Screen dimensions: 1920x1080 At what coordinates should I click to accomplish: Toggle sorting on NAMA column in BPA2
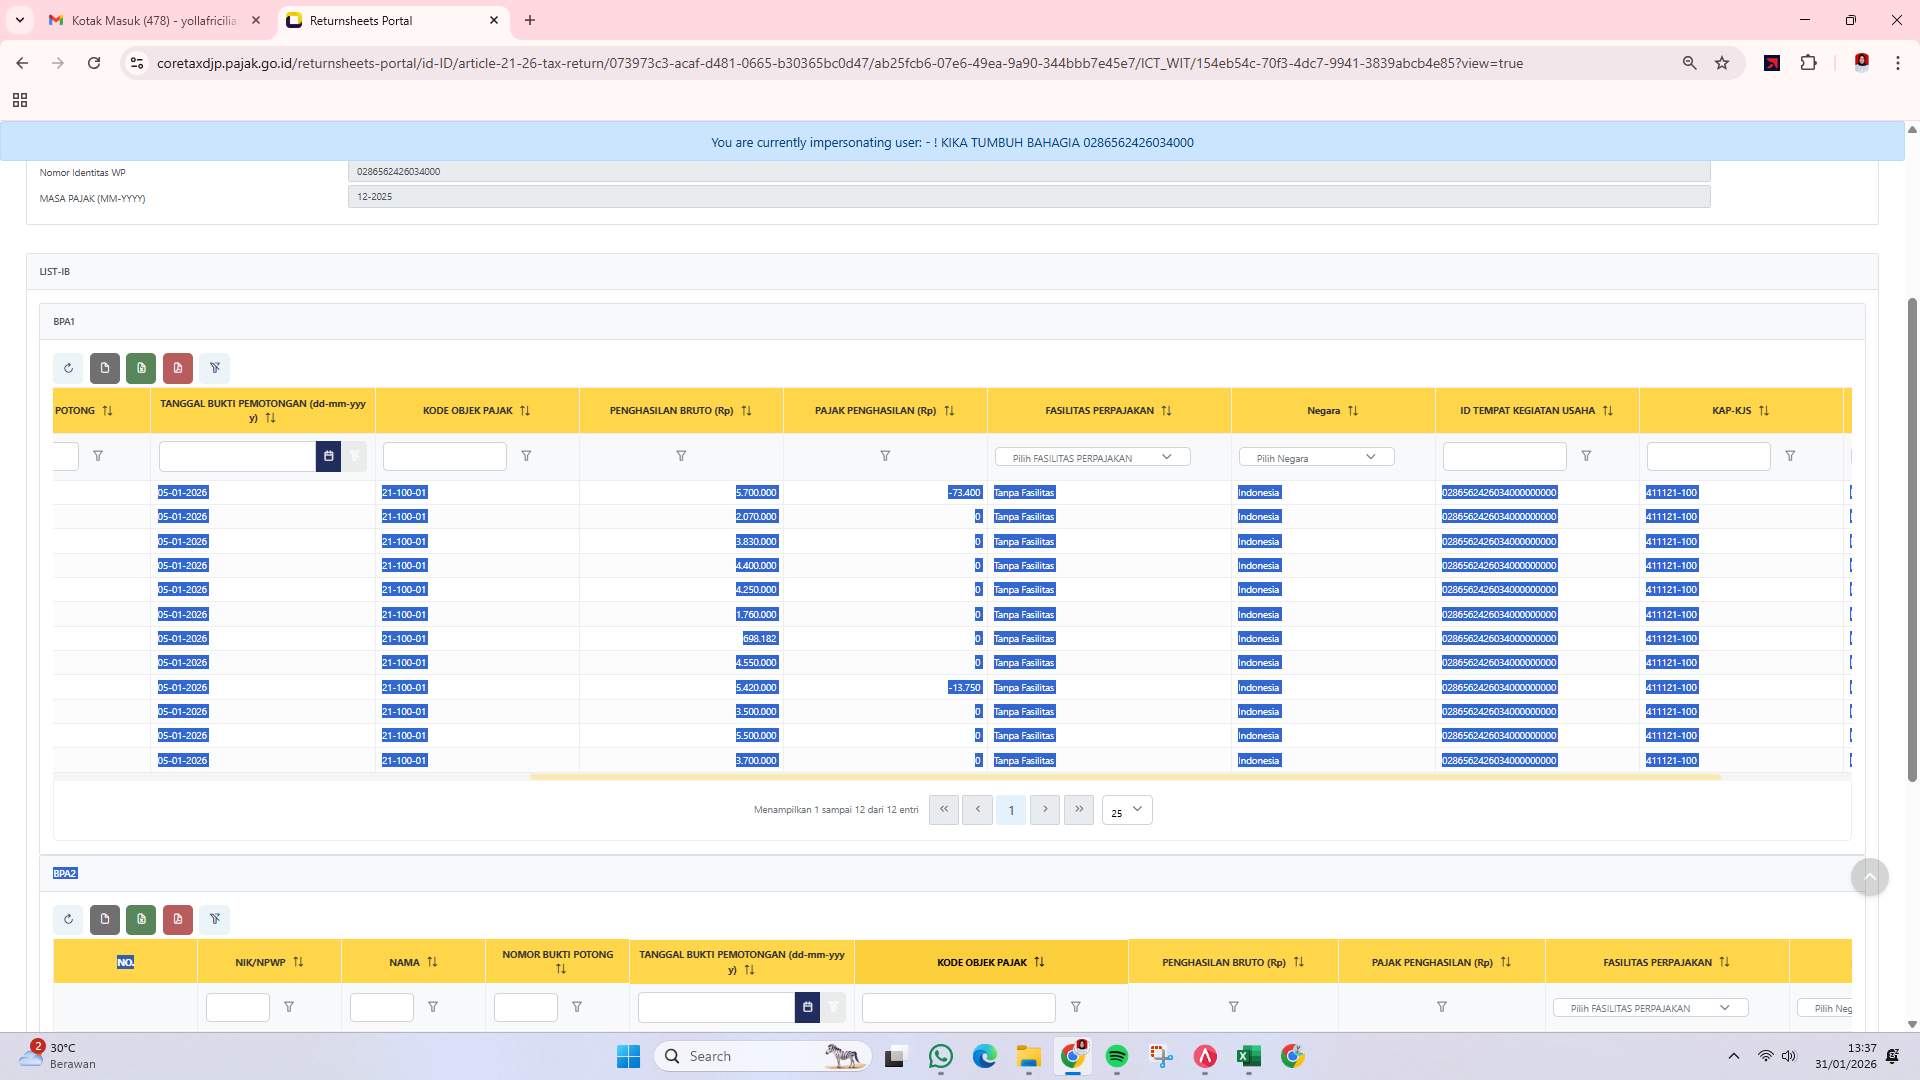(432, 961)
